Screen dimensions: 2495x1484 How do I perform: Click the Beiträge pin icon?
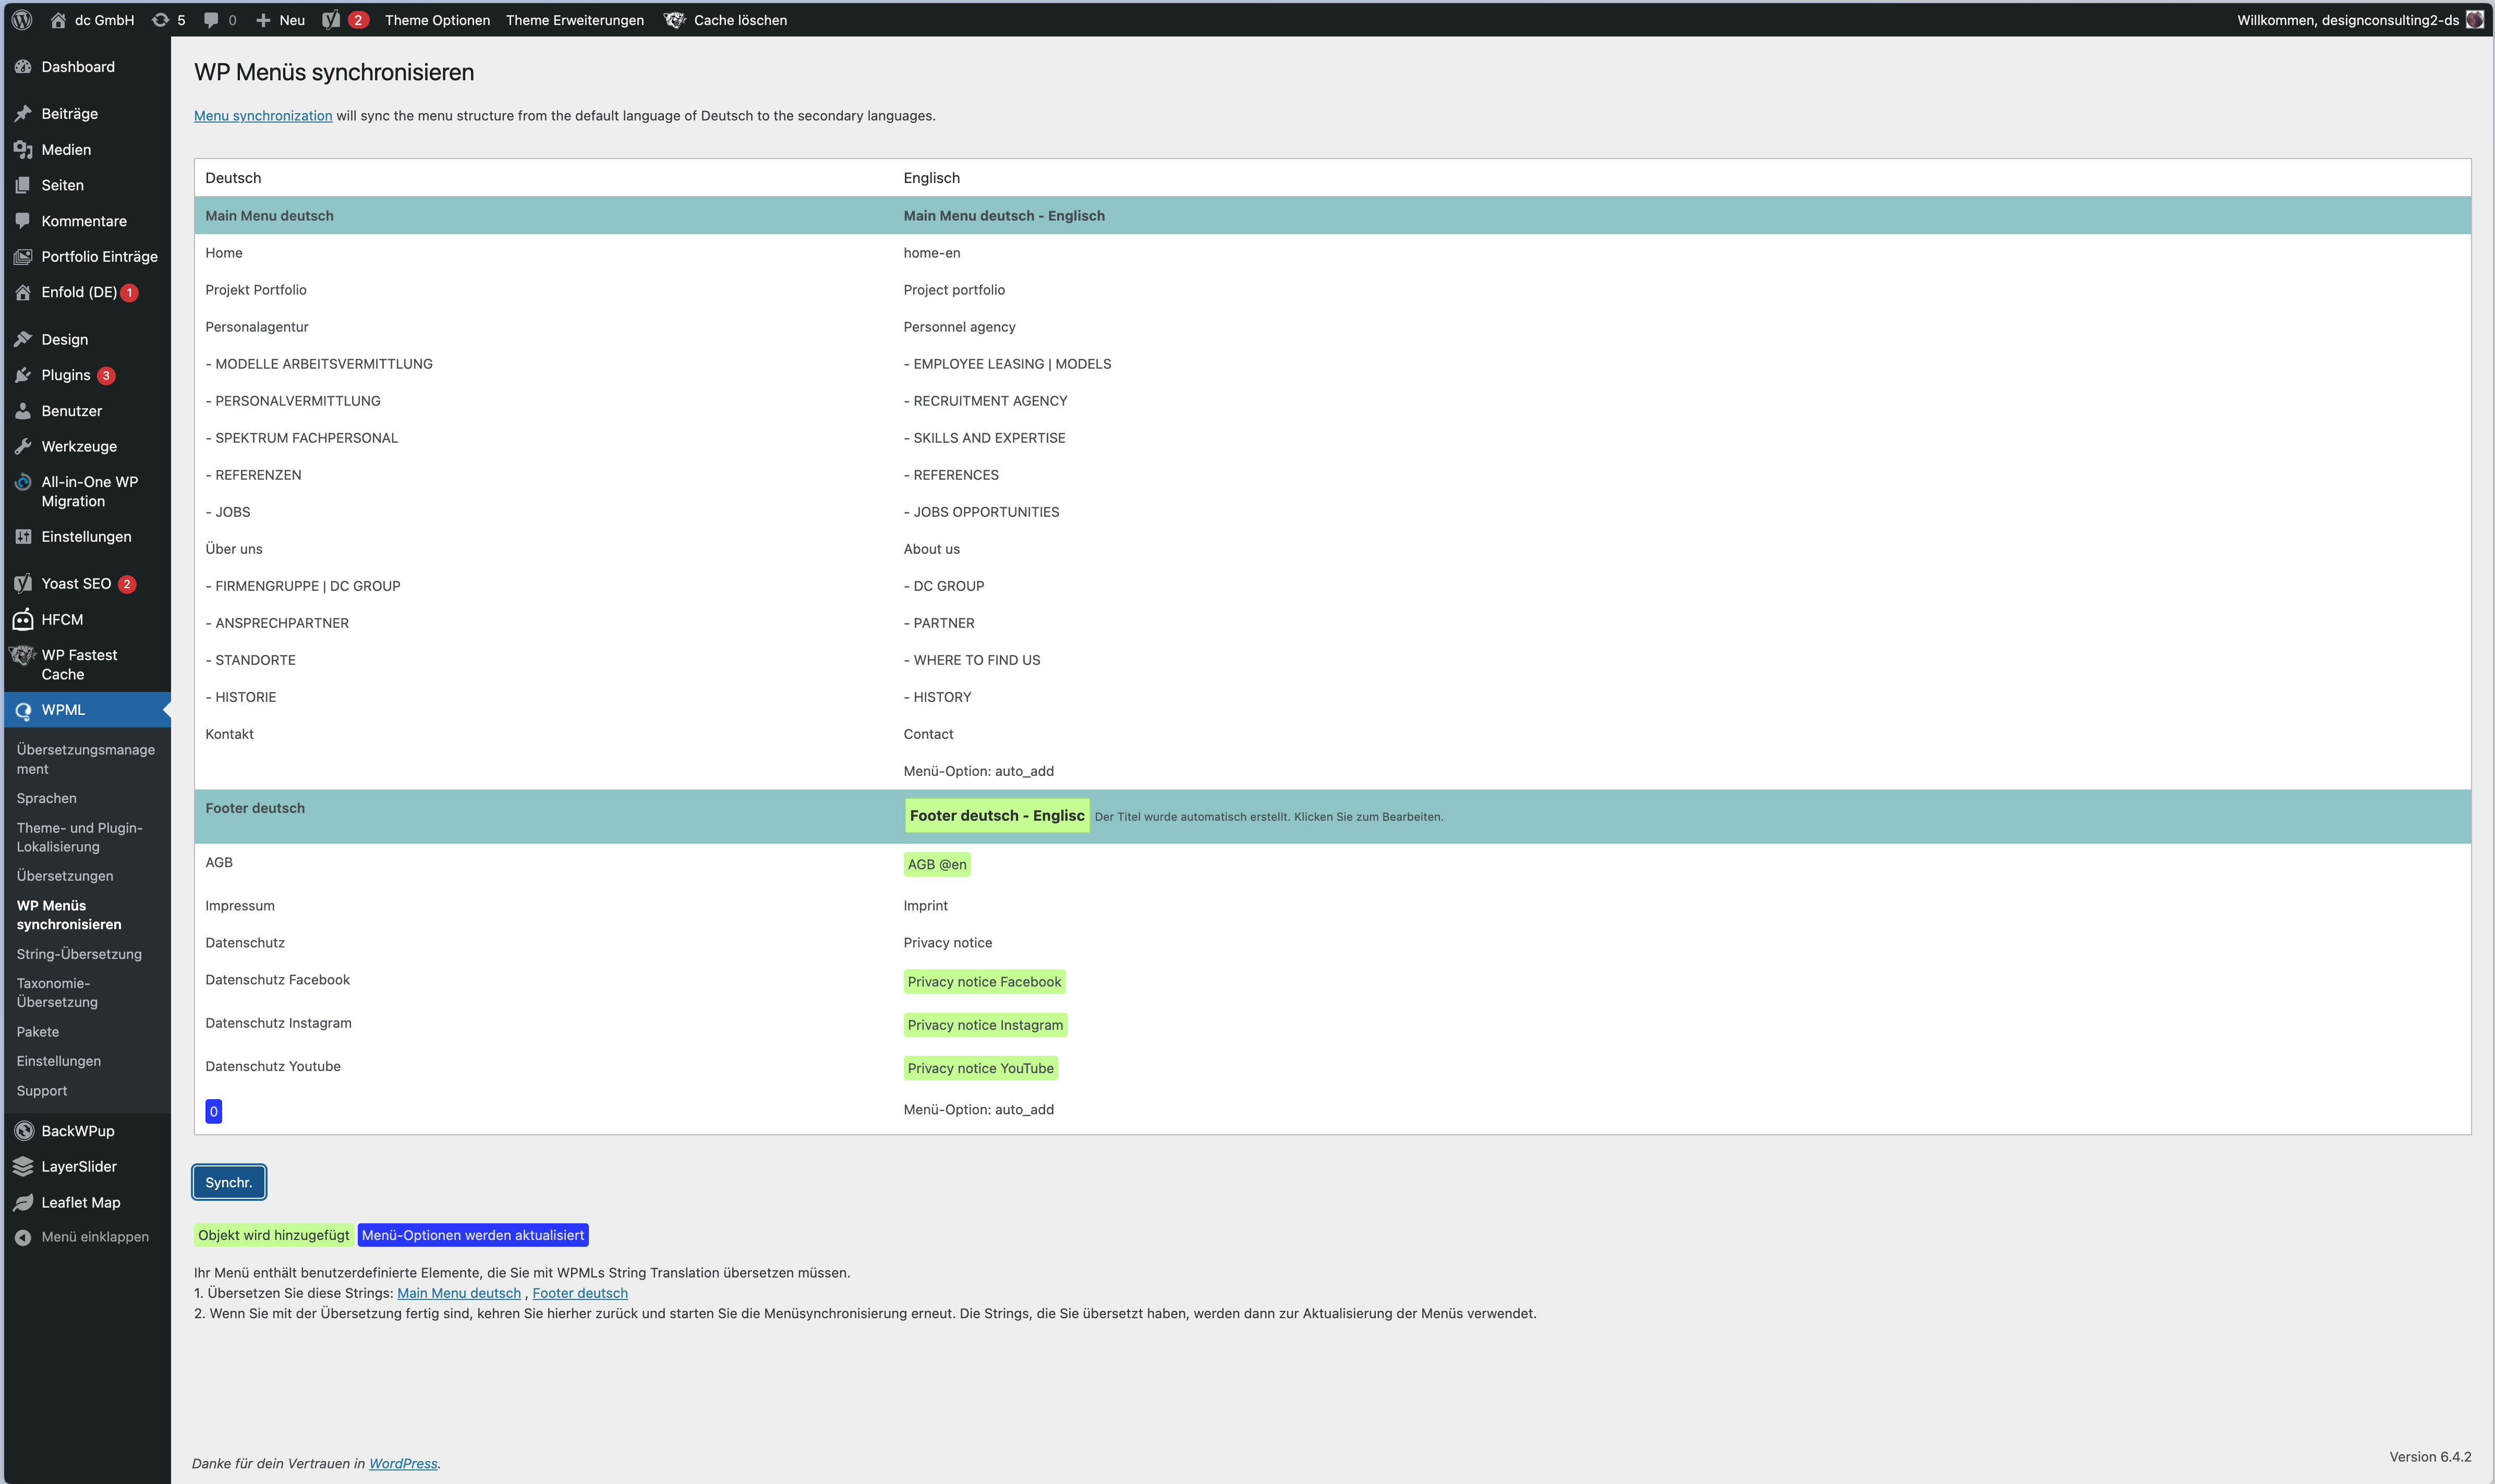click(x=23, y=114)
